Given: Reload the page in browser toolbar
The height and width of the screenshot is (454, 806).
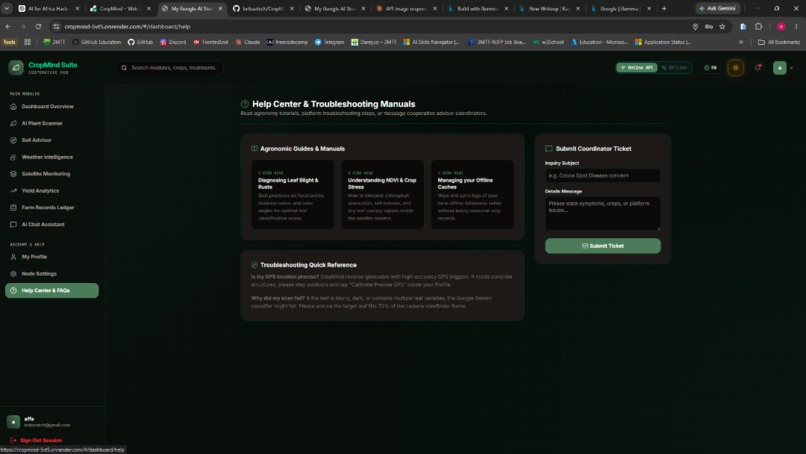Looking at the screenshot, I should pos(38,26).
